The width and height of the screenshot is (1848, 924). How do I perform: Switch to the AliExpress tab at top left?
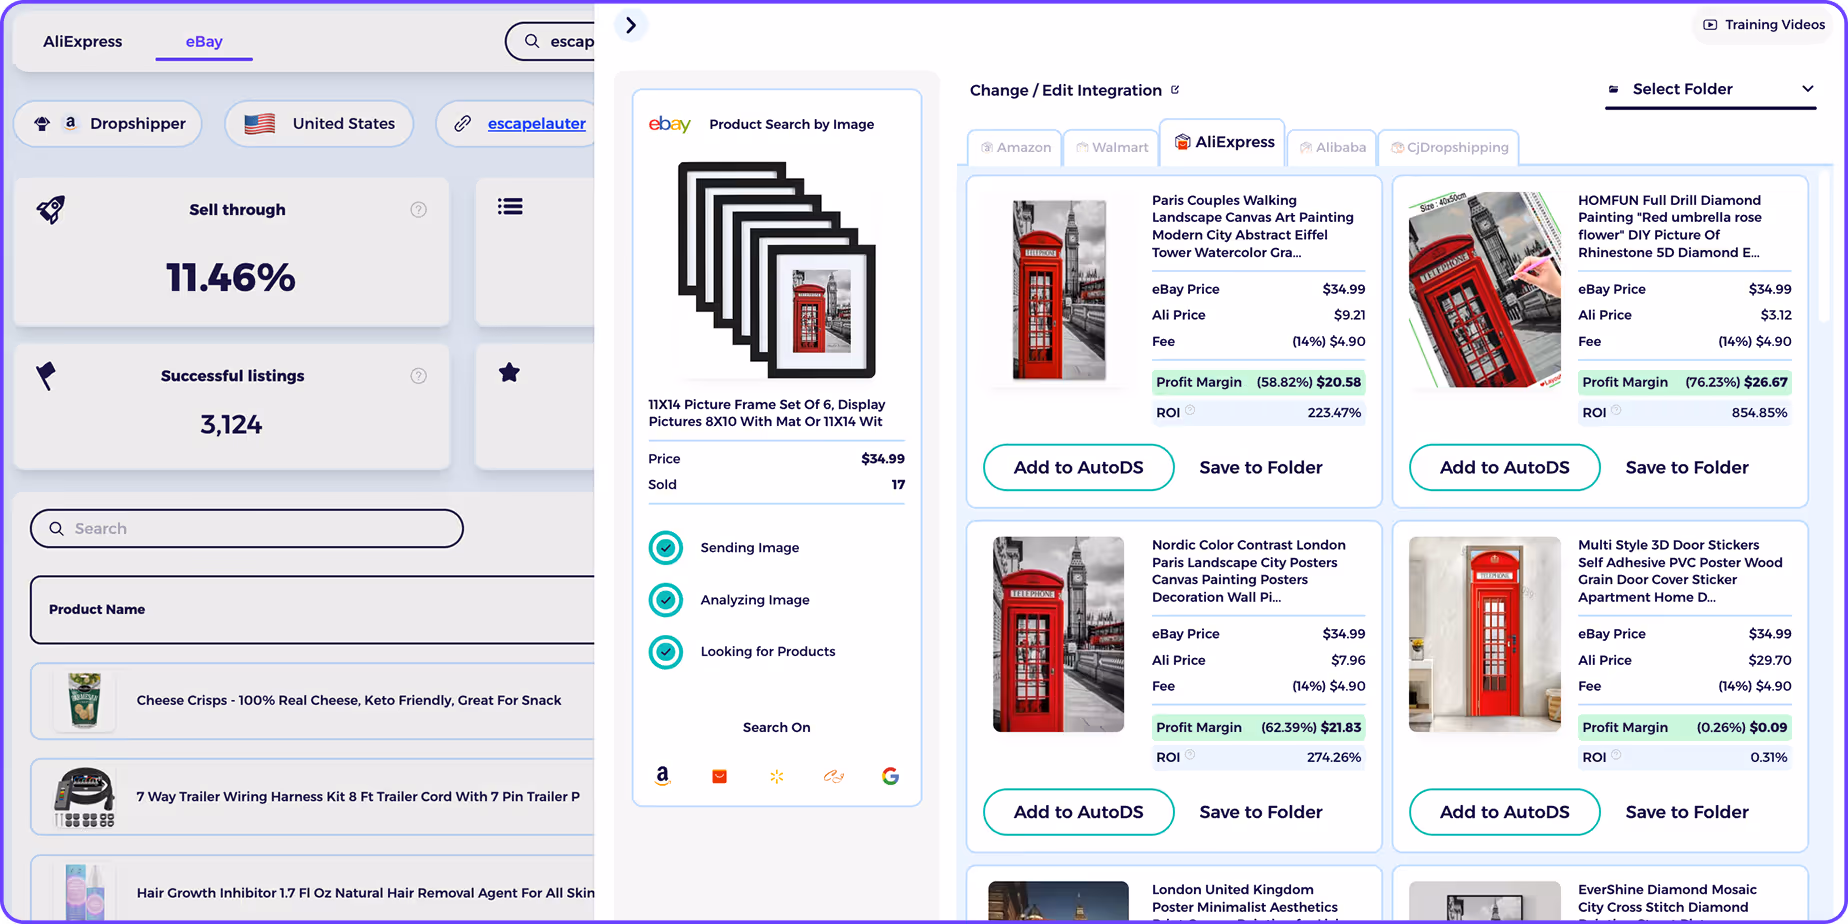pos(83,42)
